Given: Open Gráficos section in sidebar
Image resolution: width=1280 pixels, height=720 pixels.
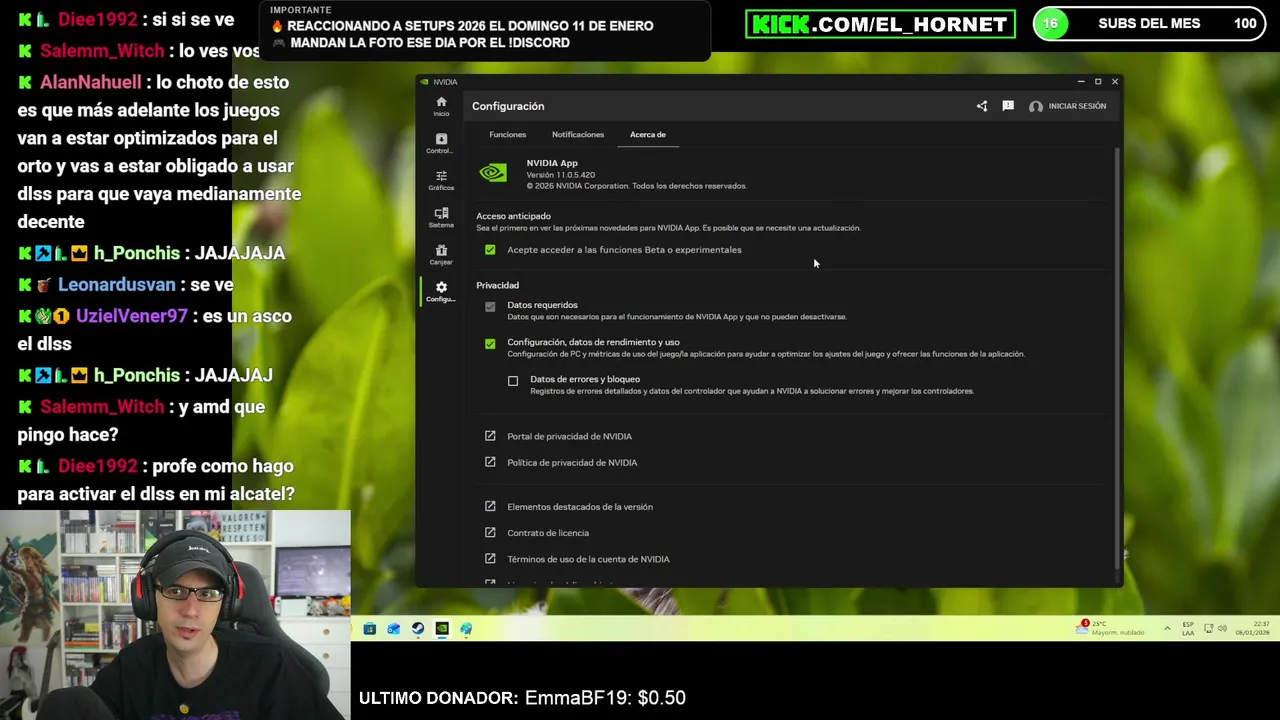Looking at the screenshot, I should [441, 180].
